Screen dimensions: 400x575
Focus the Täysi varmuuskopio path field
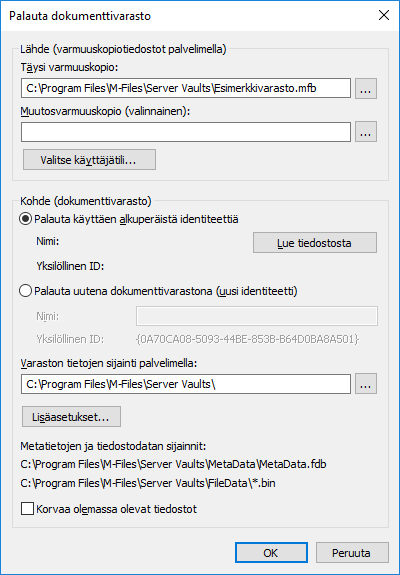pos(186,88)
